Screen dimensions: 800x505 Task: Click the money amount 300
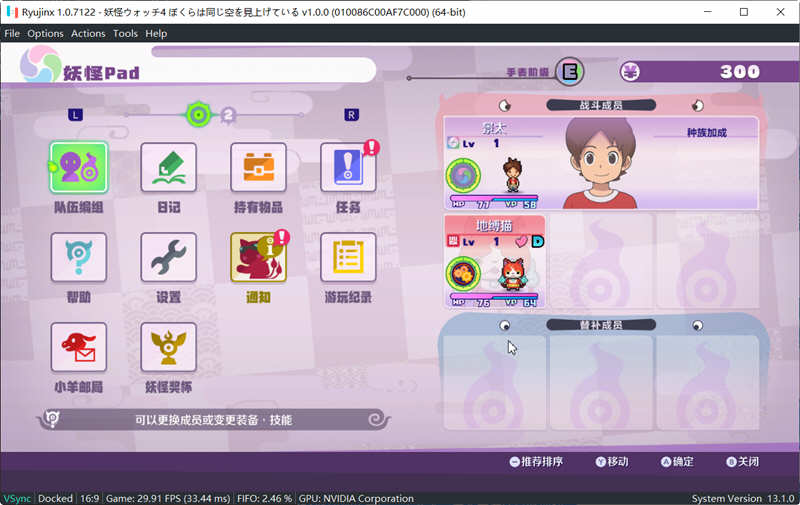pos(740,71)
